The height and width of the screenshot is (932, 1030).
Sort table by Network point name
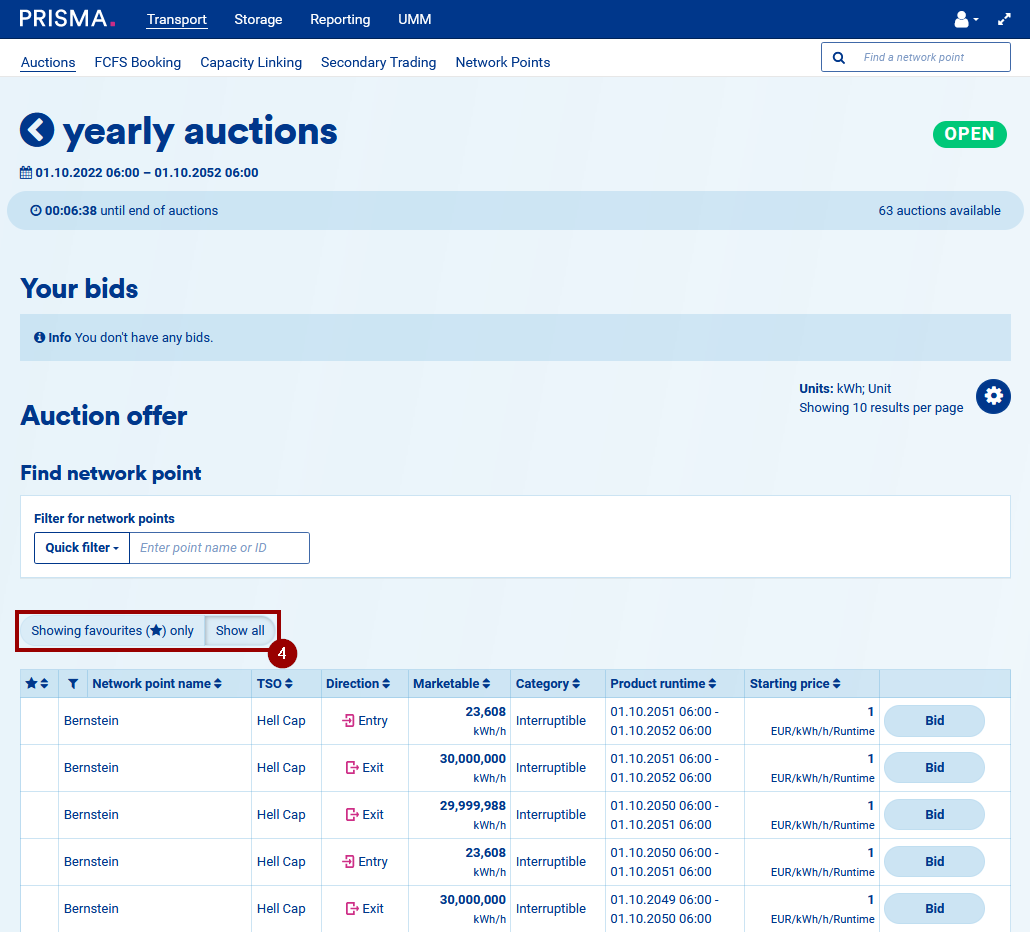[157, 684]
